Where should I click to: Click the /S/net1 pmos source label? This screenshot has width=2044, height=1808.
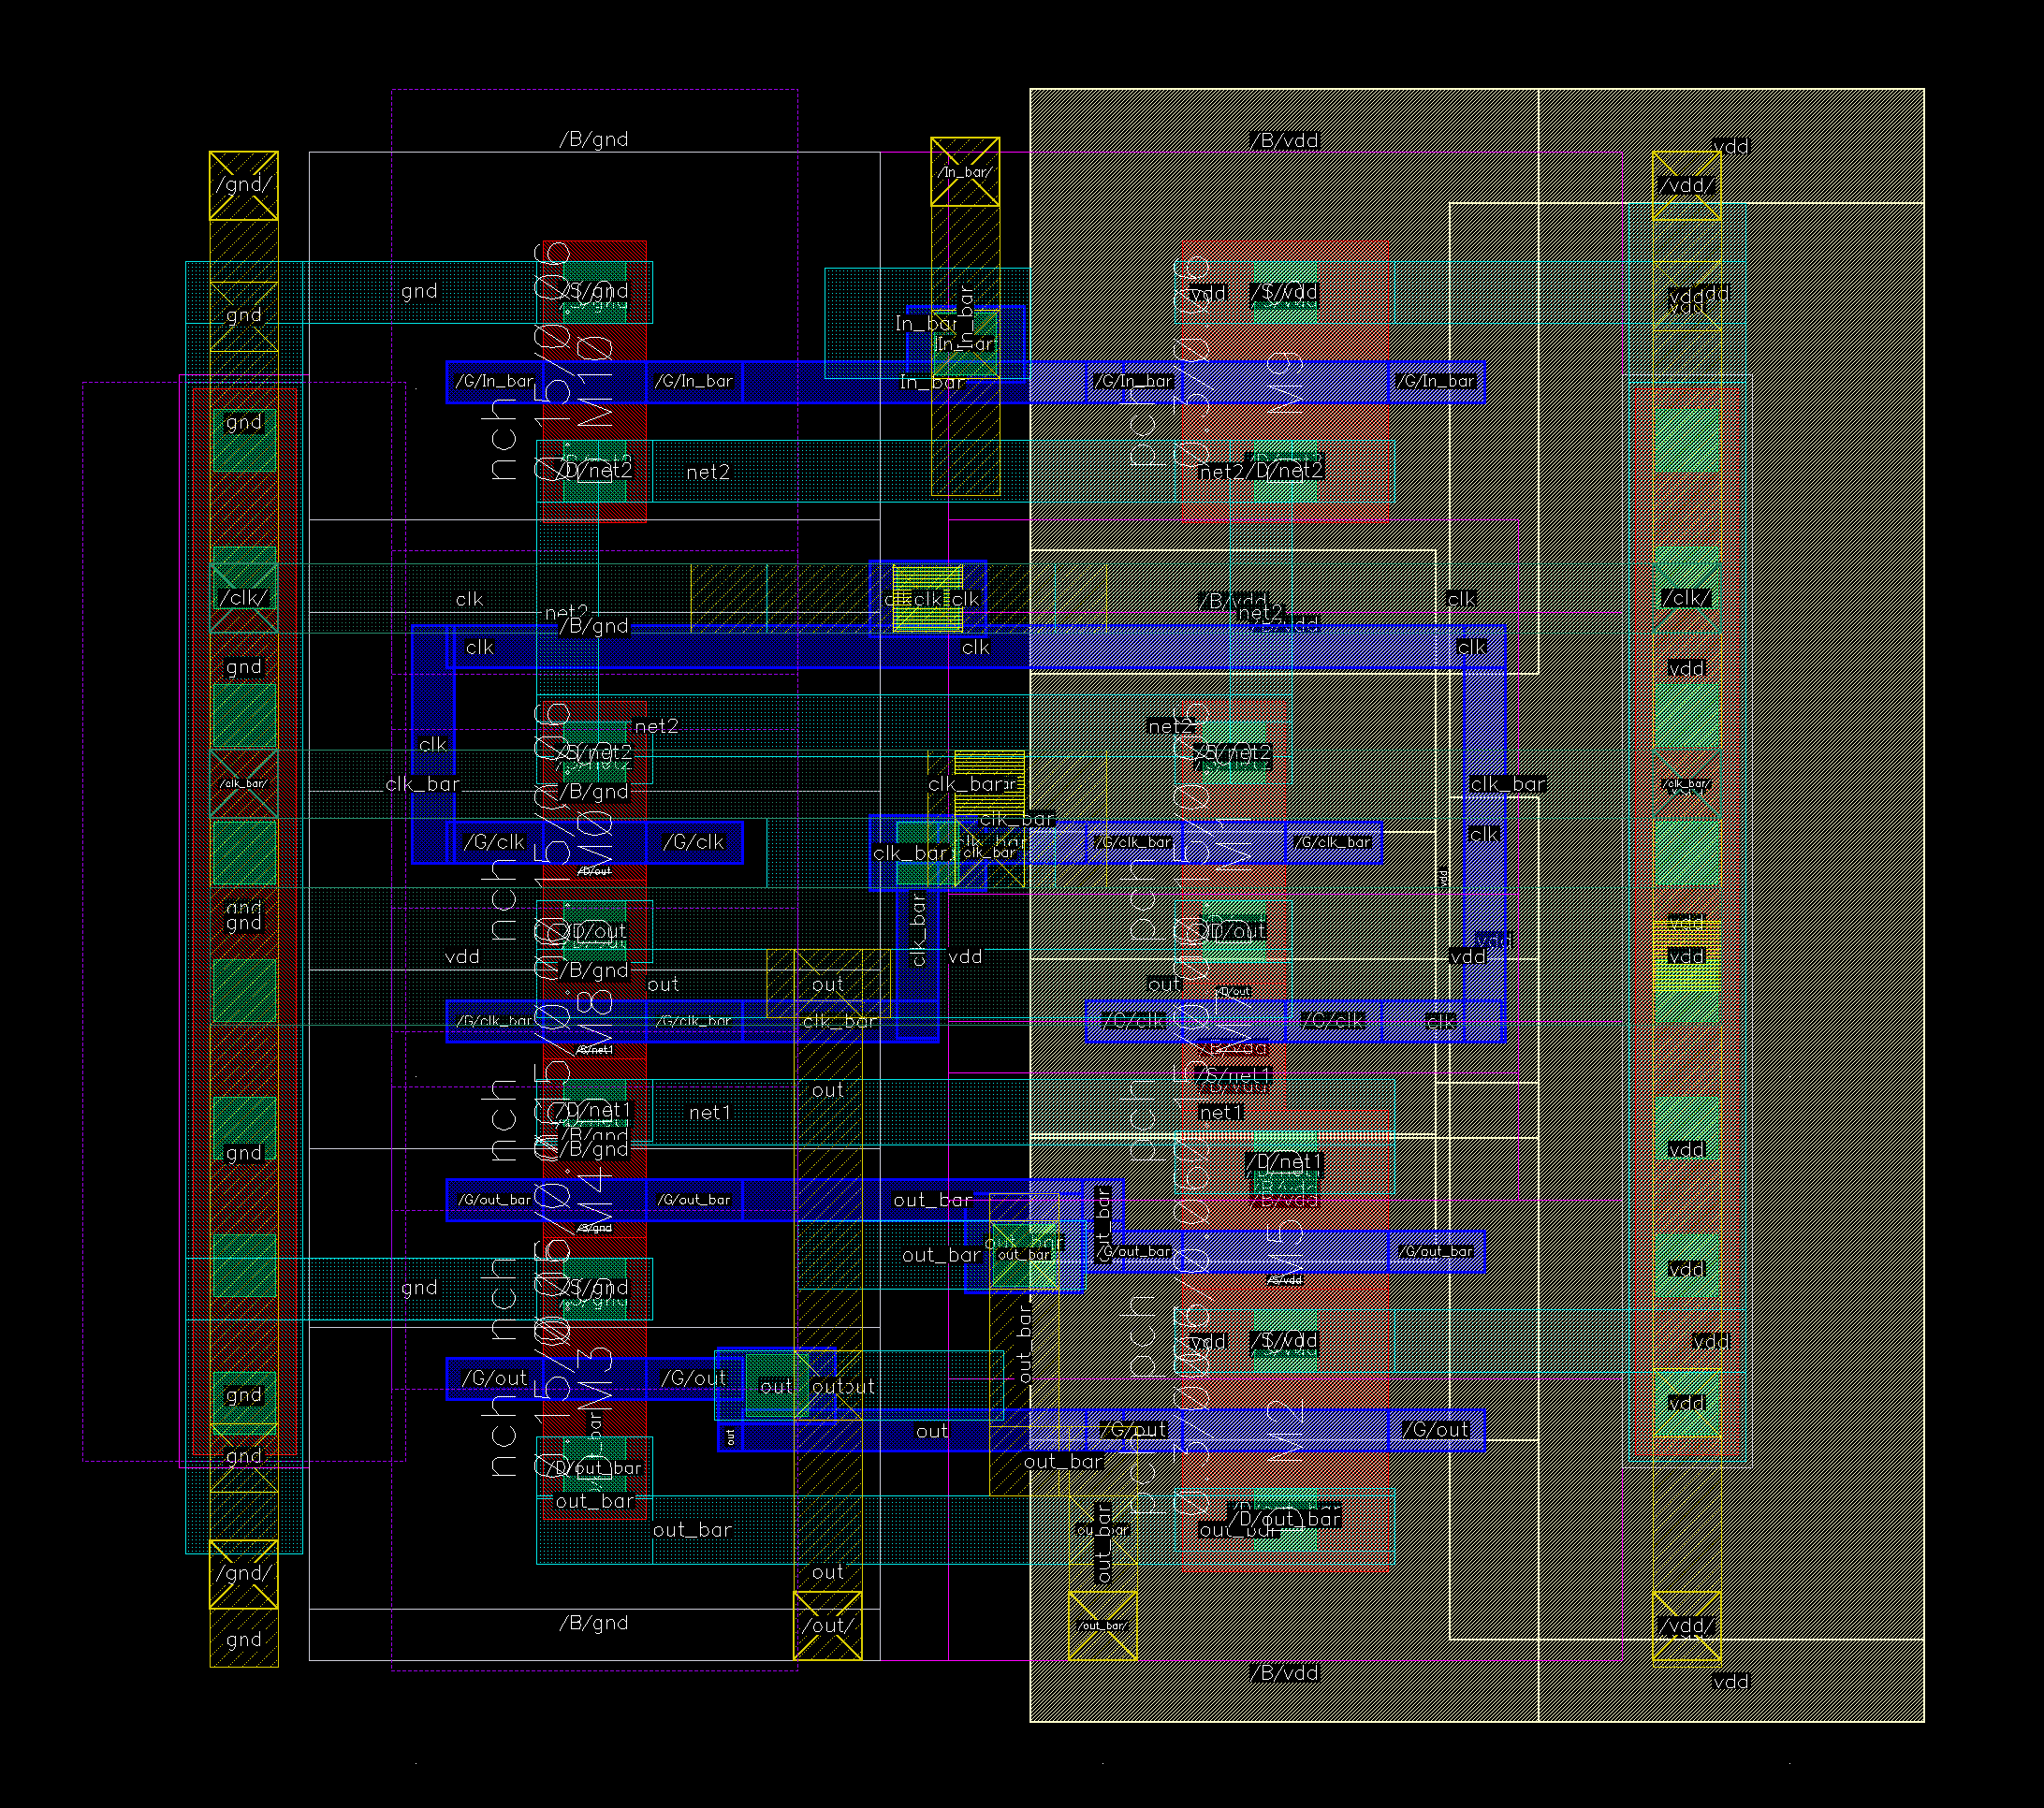tap(1234, 1076)
